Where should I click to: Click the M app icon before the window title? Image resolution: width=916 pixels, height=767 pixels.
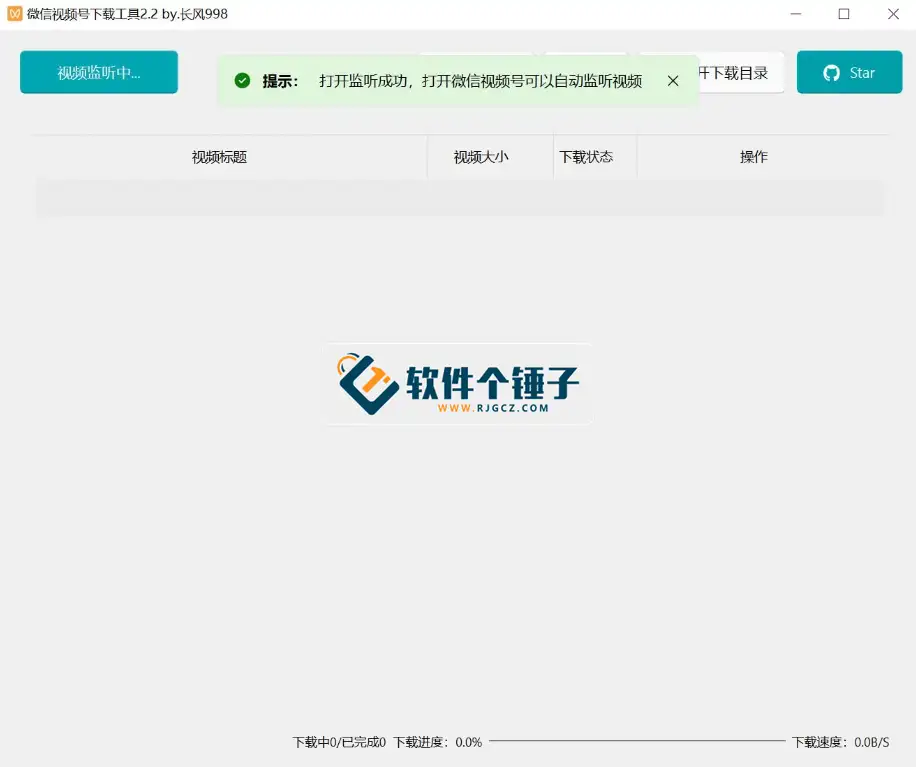pyautogui.click(x=14, y=14)
